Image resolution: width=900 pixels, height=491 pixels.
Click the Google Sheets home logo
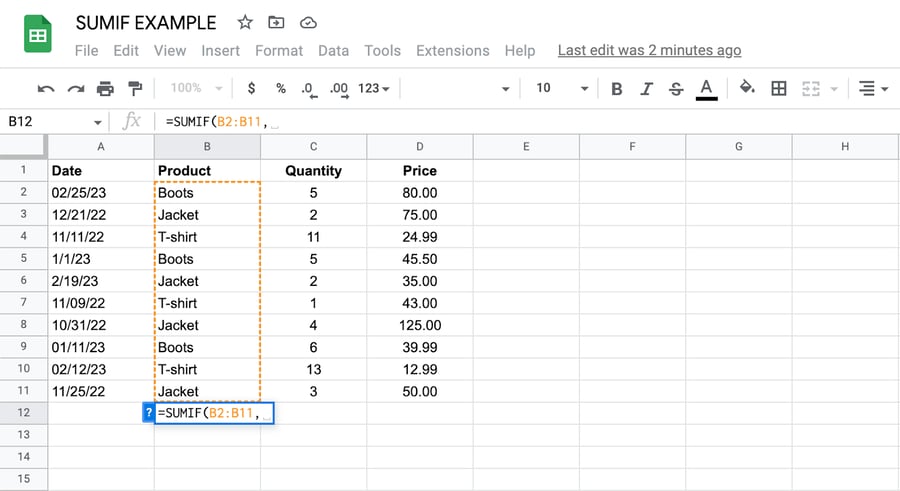pyautogui.click(x=38, y=37)
